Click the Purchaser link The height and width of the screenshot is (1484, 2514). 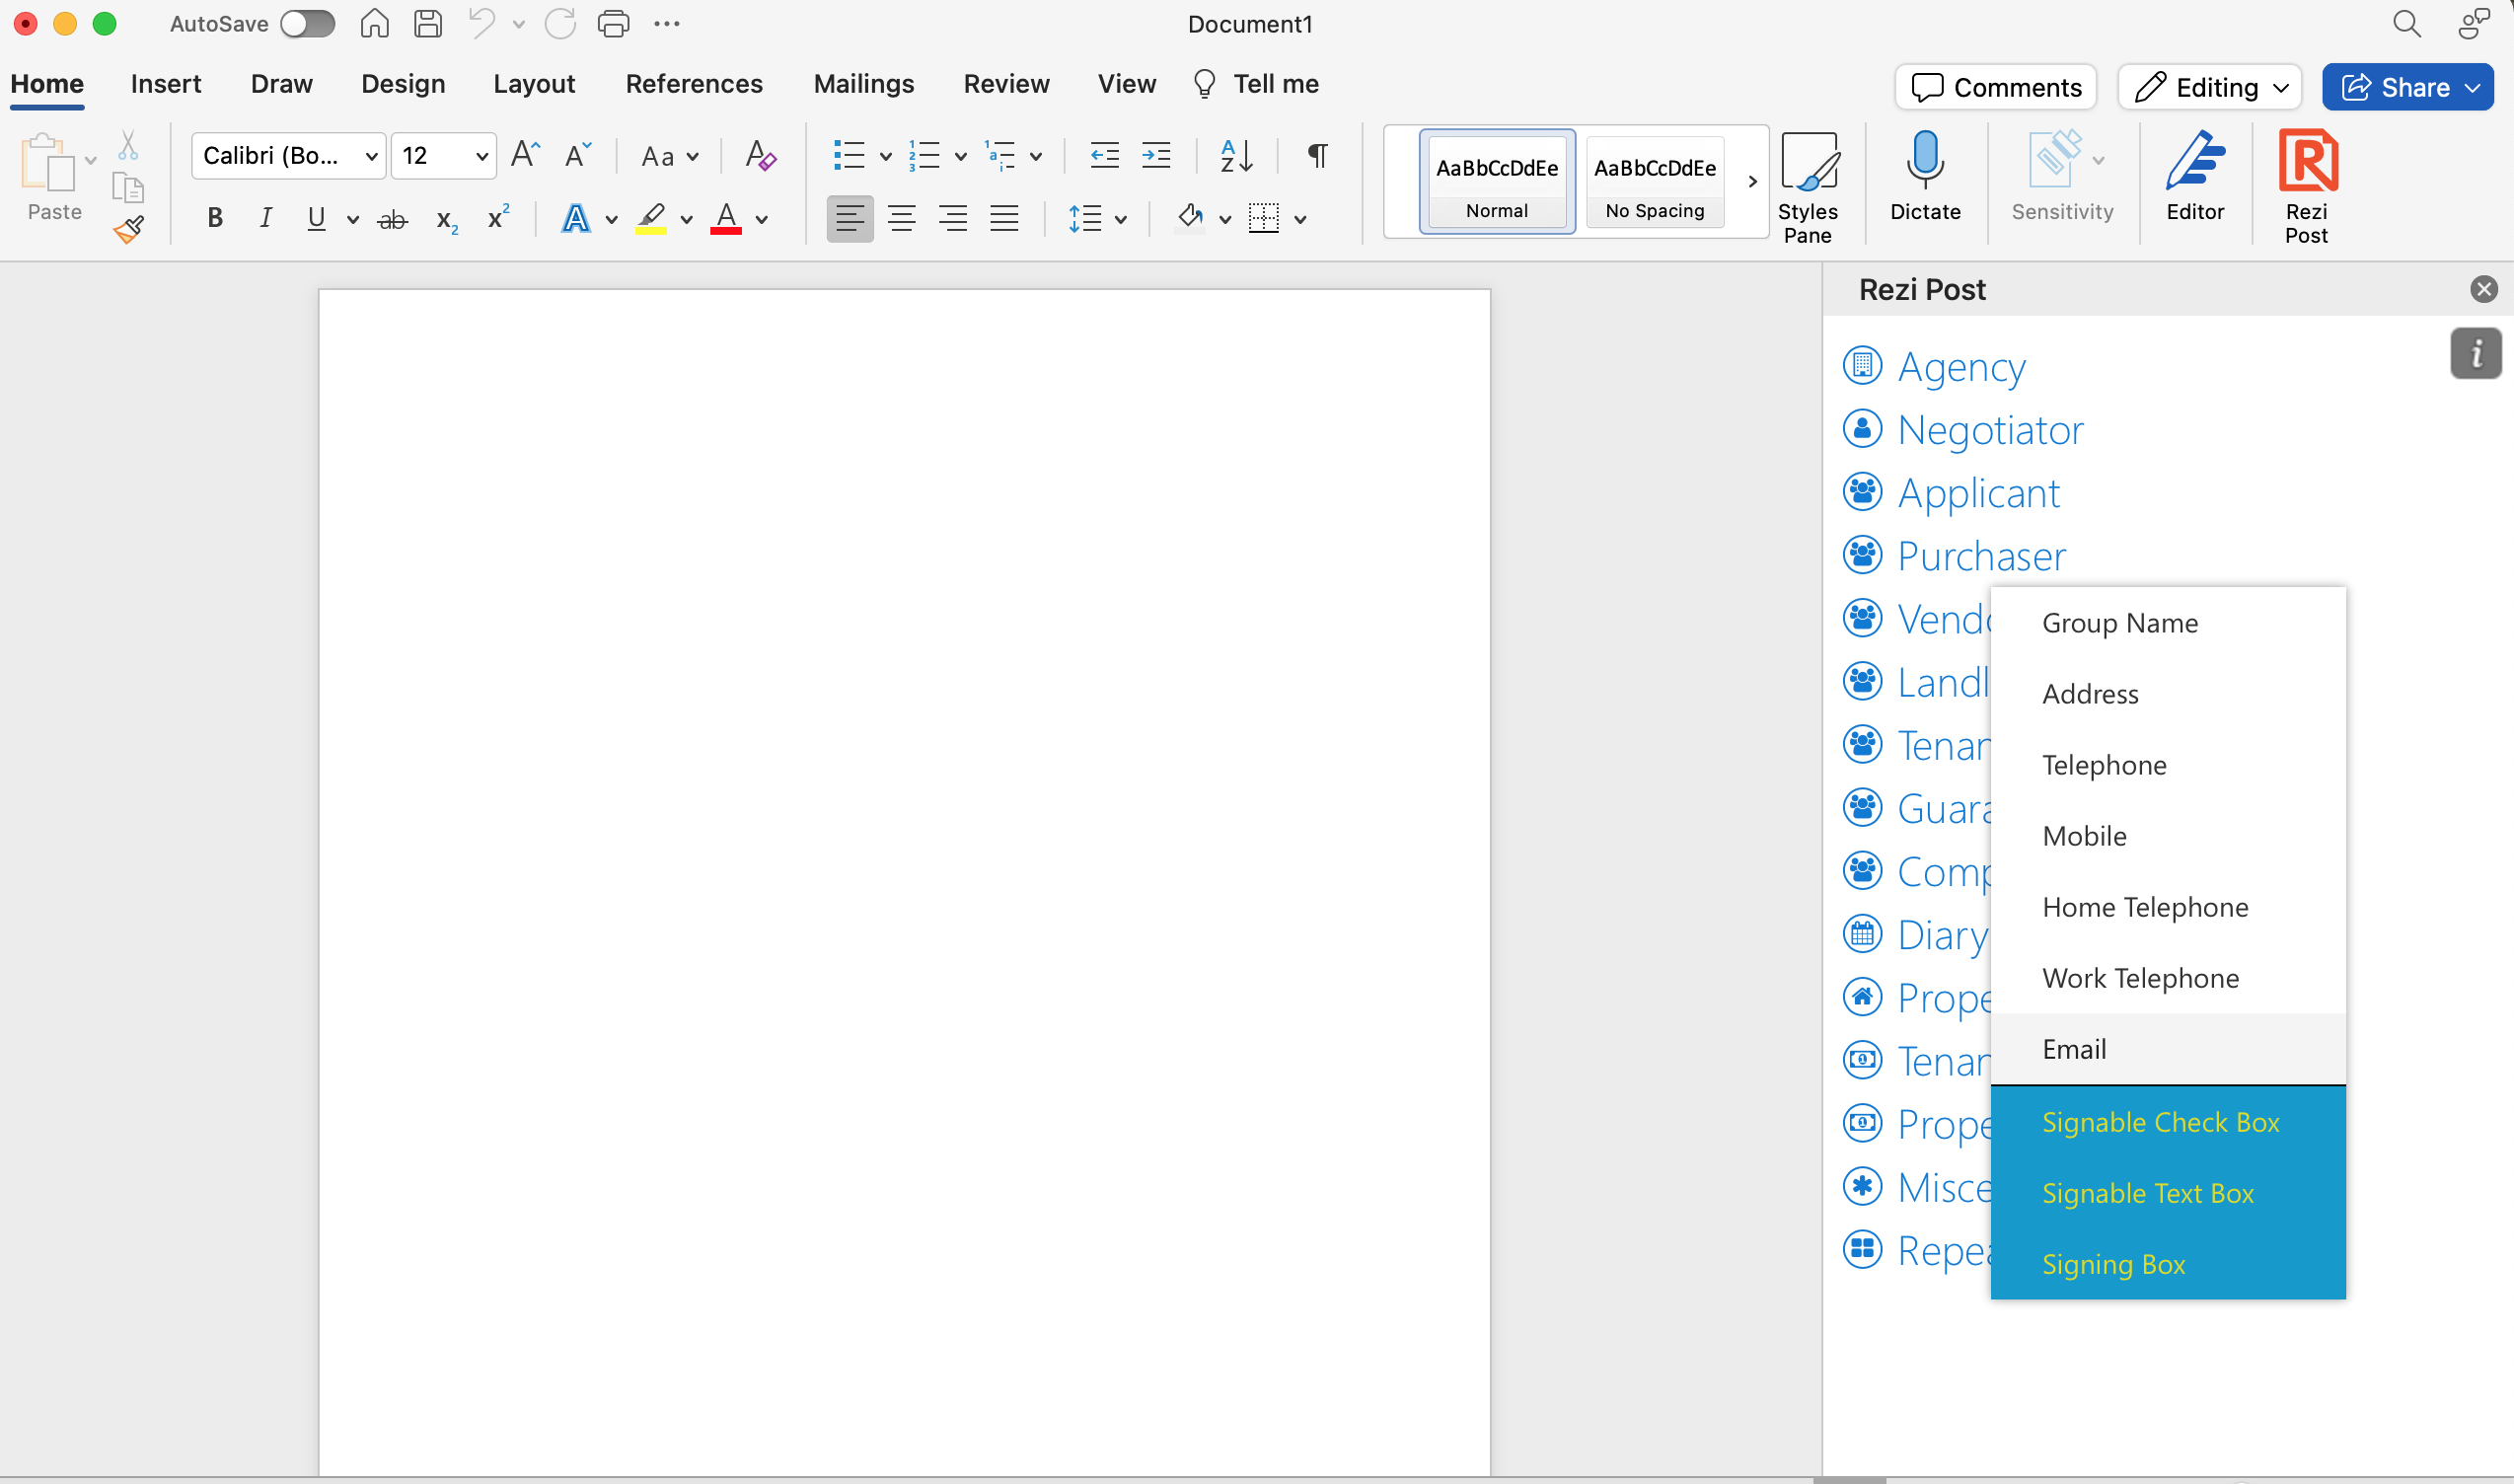point(1981,556)
